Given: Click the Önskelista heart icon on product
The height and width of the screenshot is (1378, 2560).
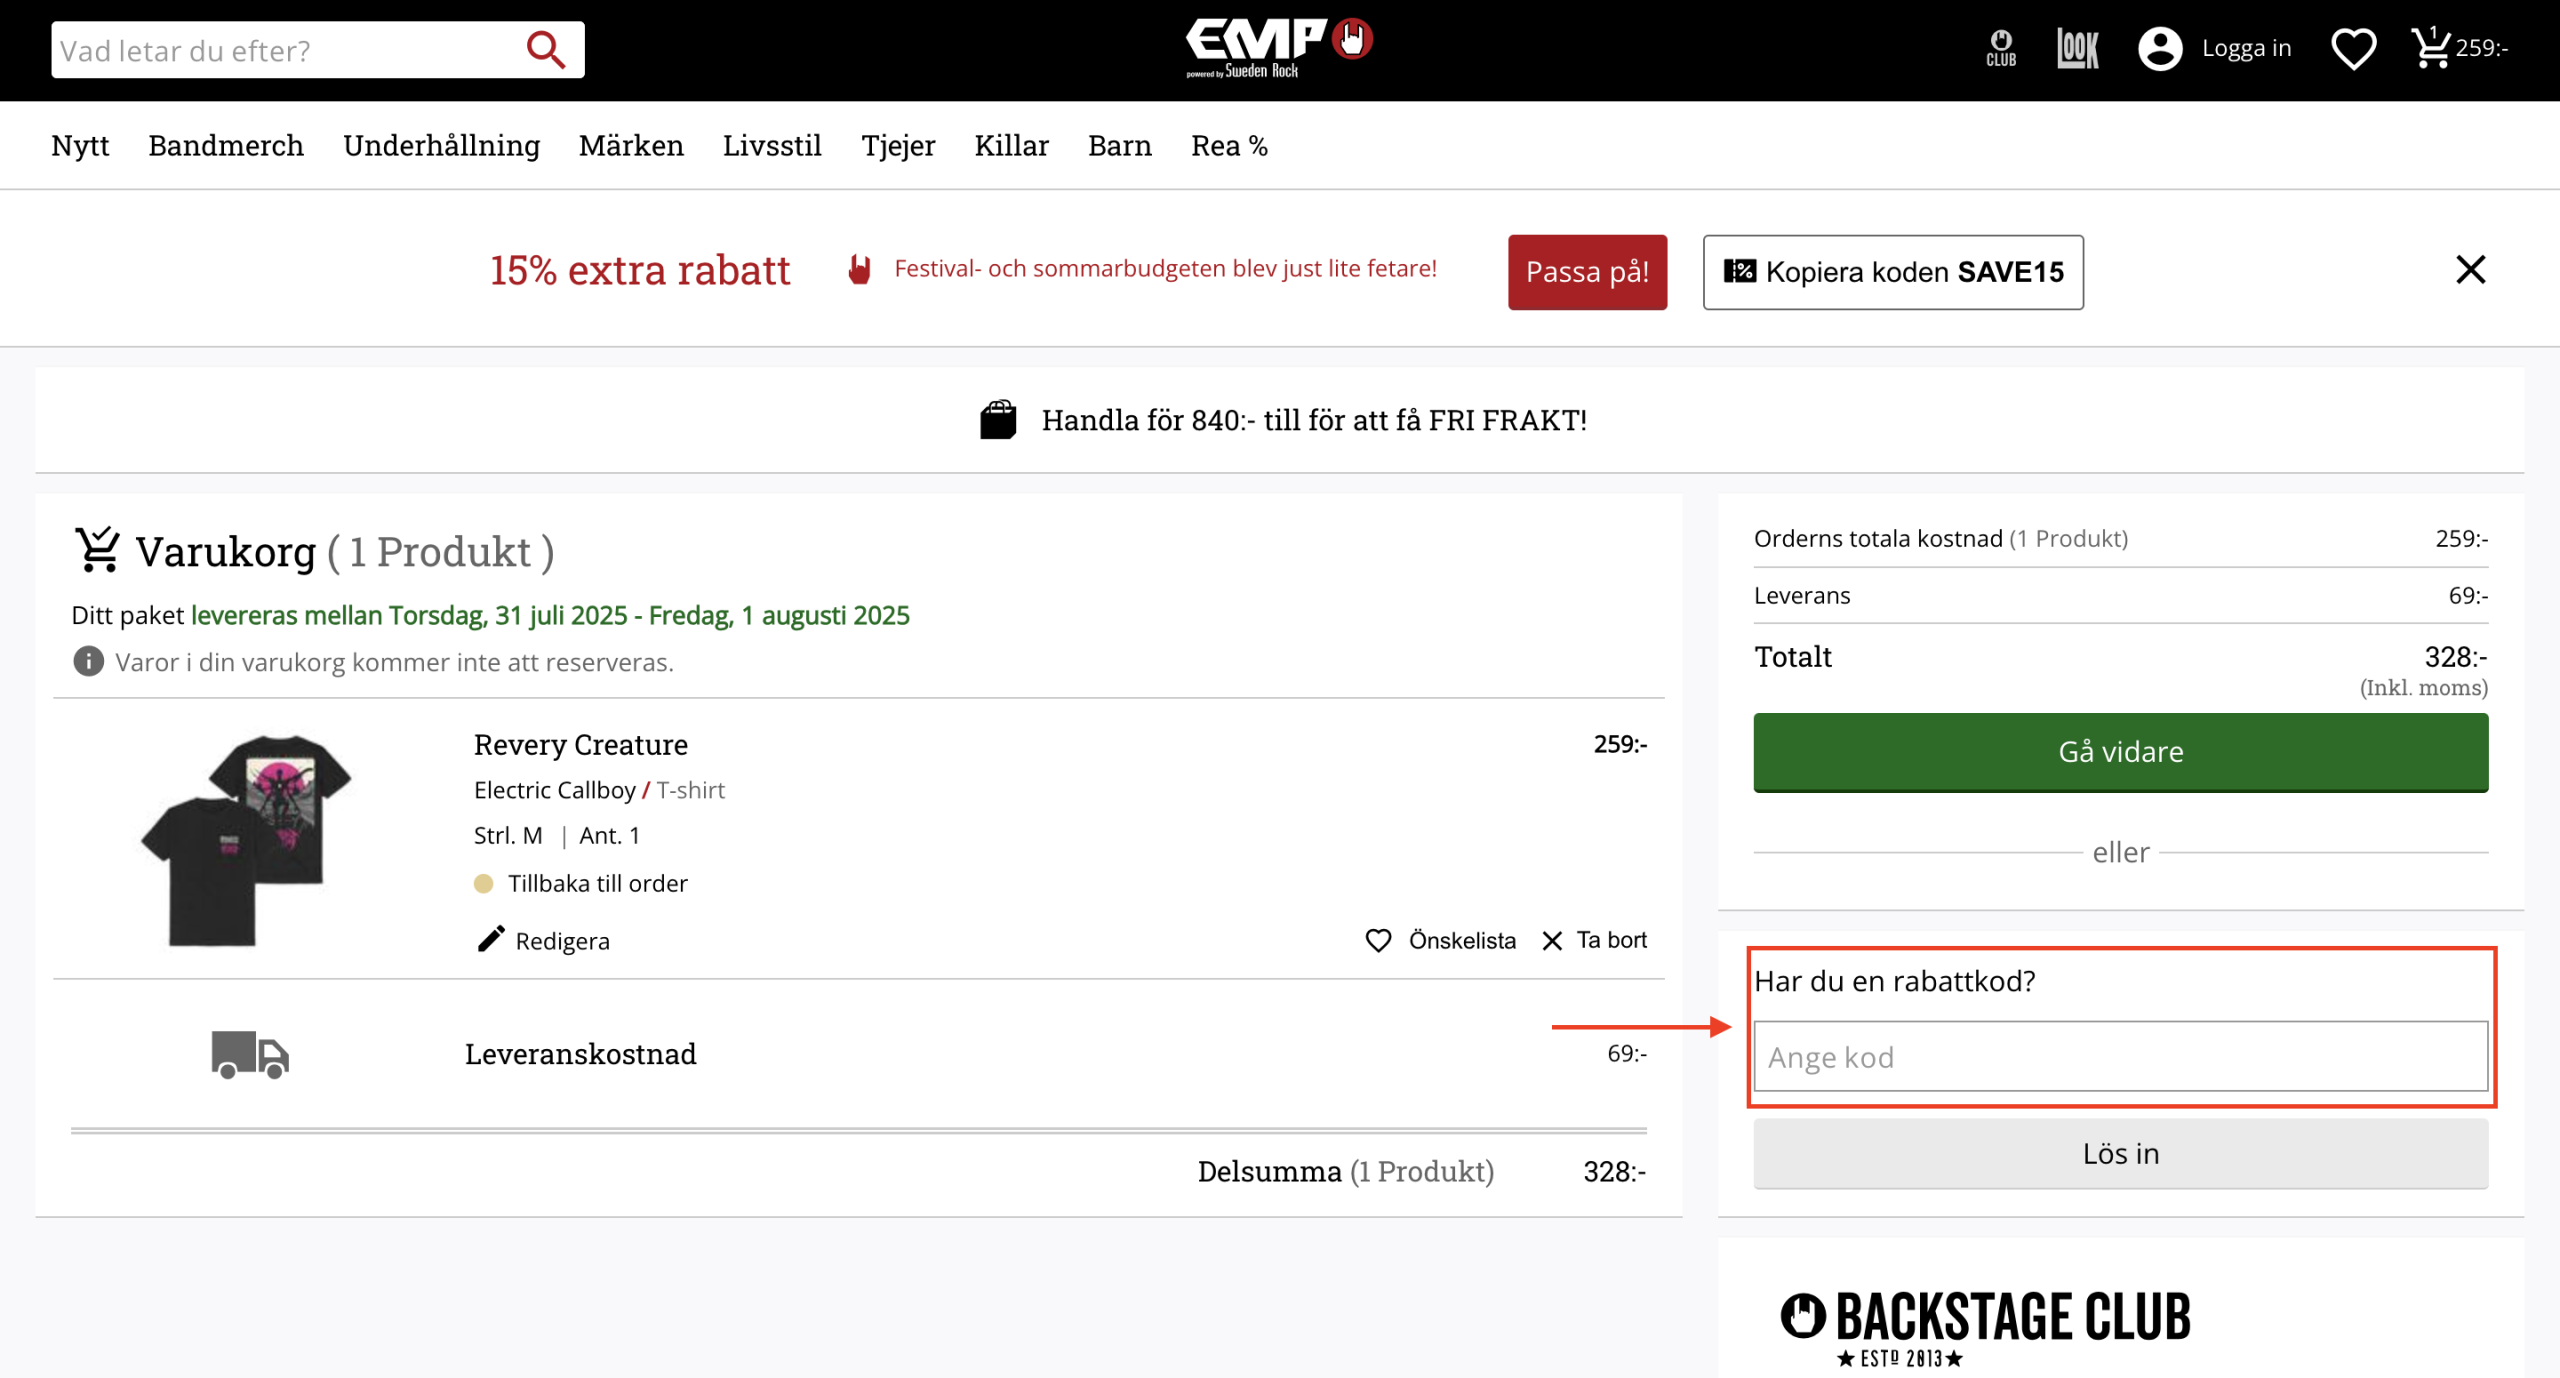Looking at the screenshot, I should pyautogui.click(x=1378, y=941).
